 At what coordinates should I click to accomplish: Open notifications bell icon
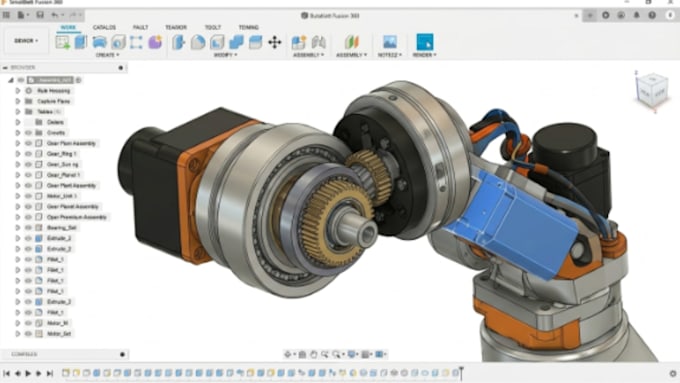pos(636,15)
